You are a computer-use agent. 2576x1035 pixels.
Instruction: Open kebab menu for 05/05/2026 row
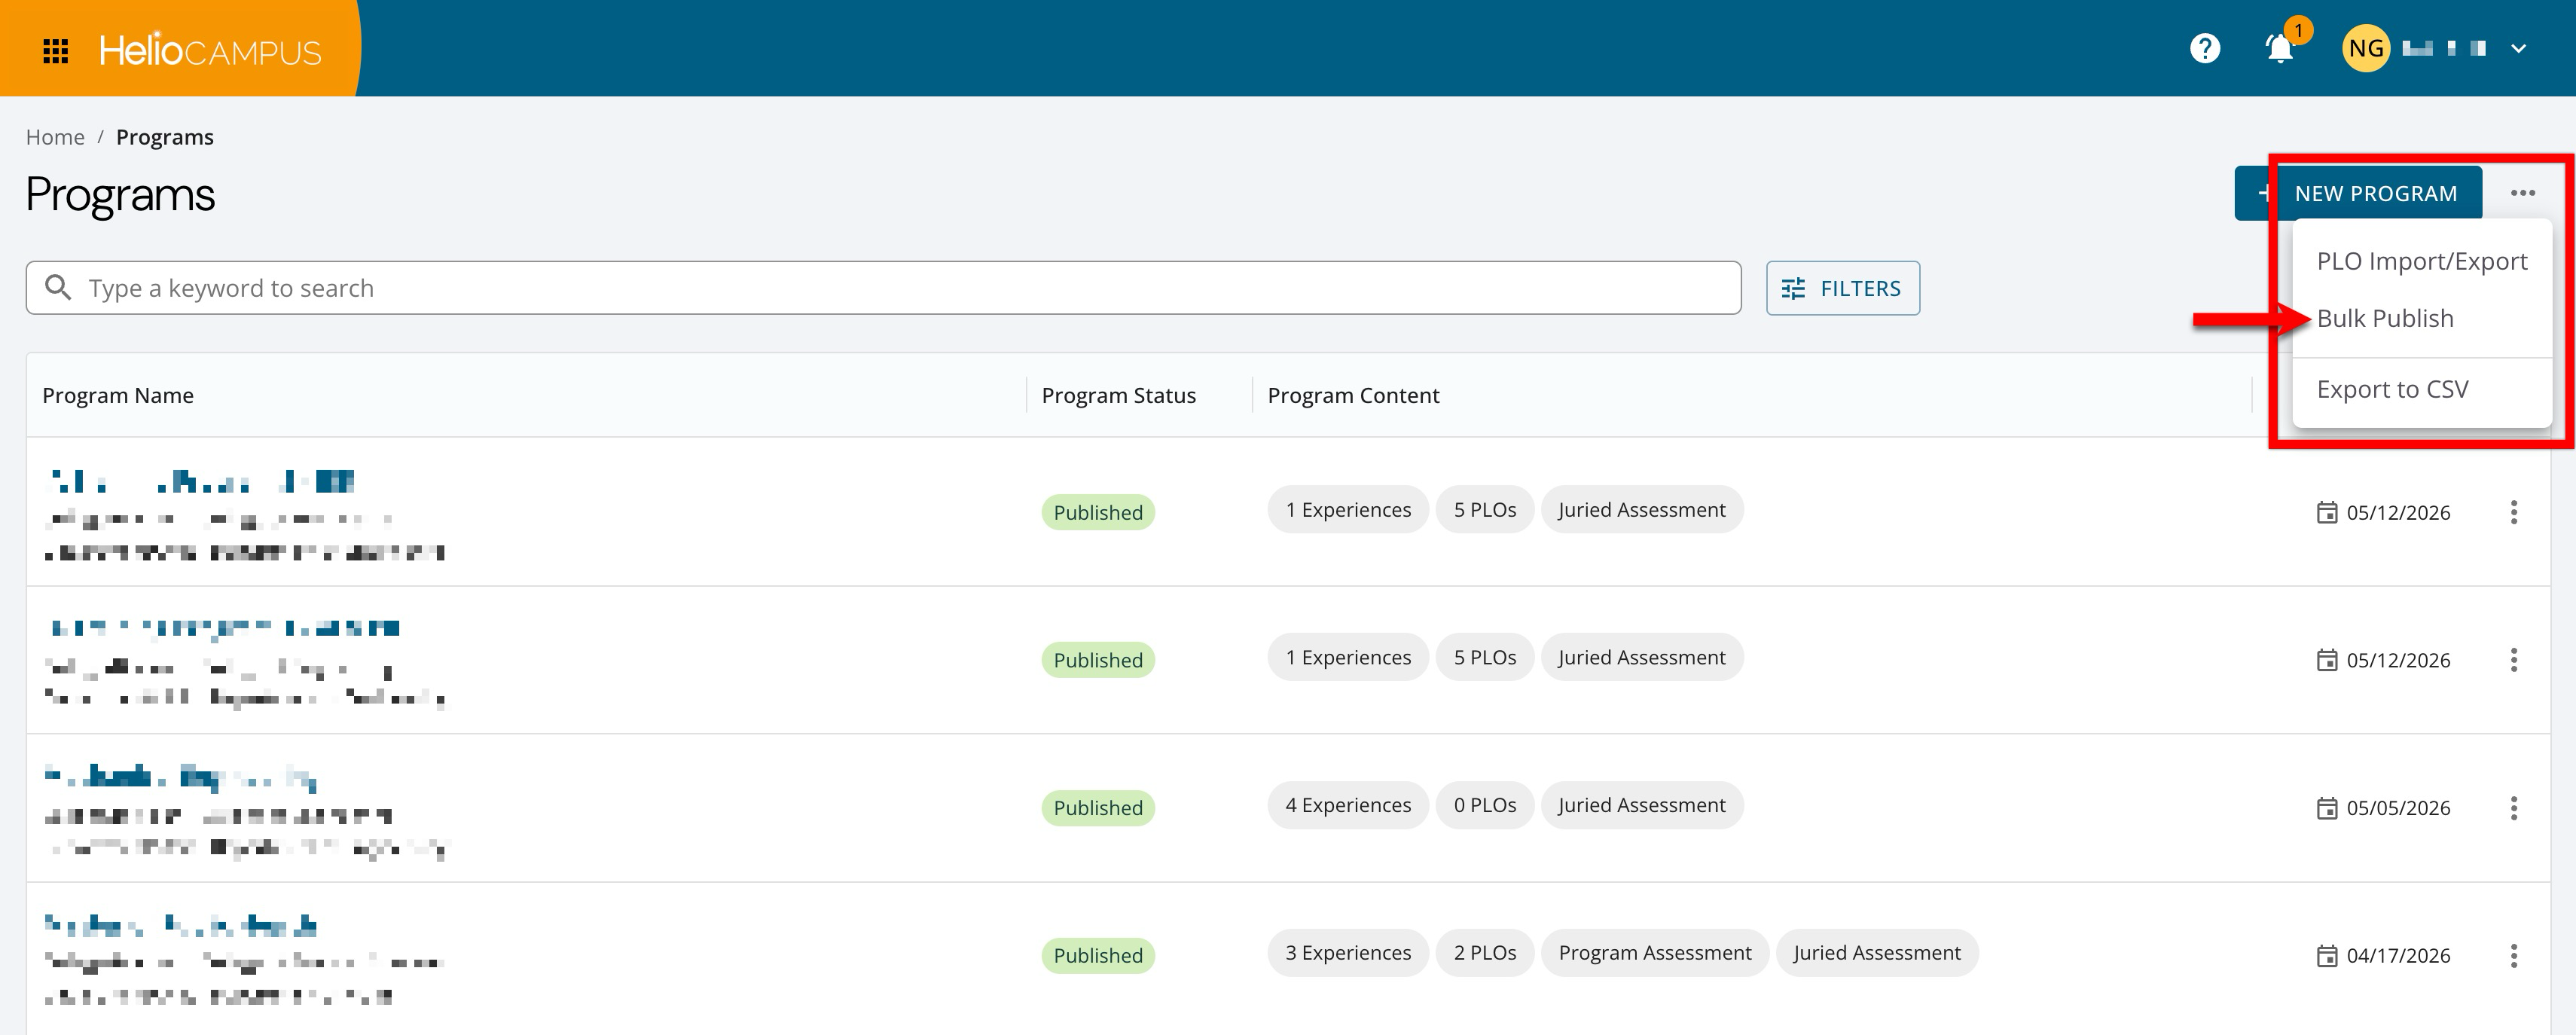(2513, 808)
